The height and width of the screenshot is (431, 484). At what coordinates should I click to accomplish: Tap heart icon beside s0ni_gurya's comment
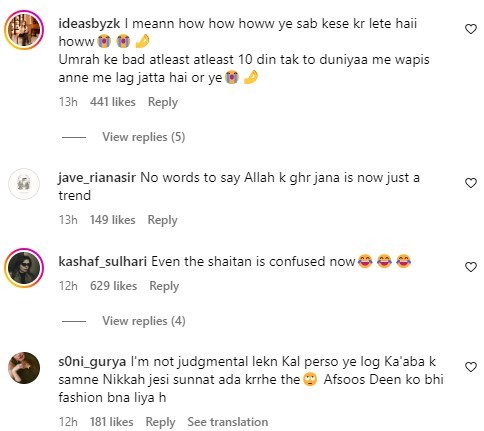[471, 367]
